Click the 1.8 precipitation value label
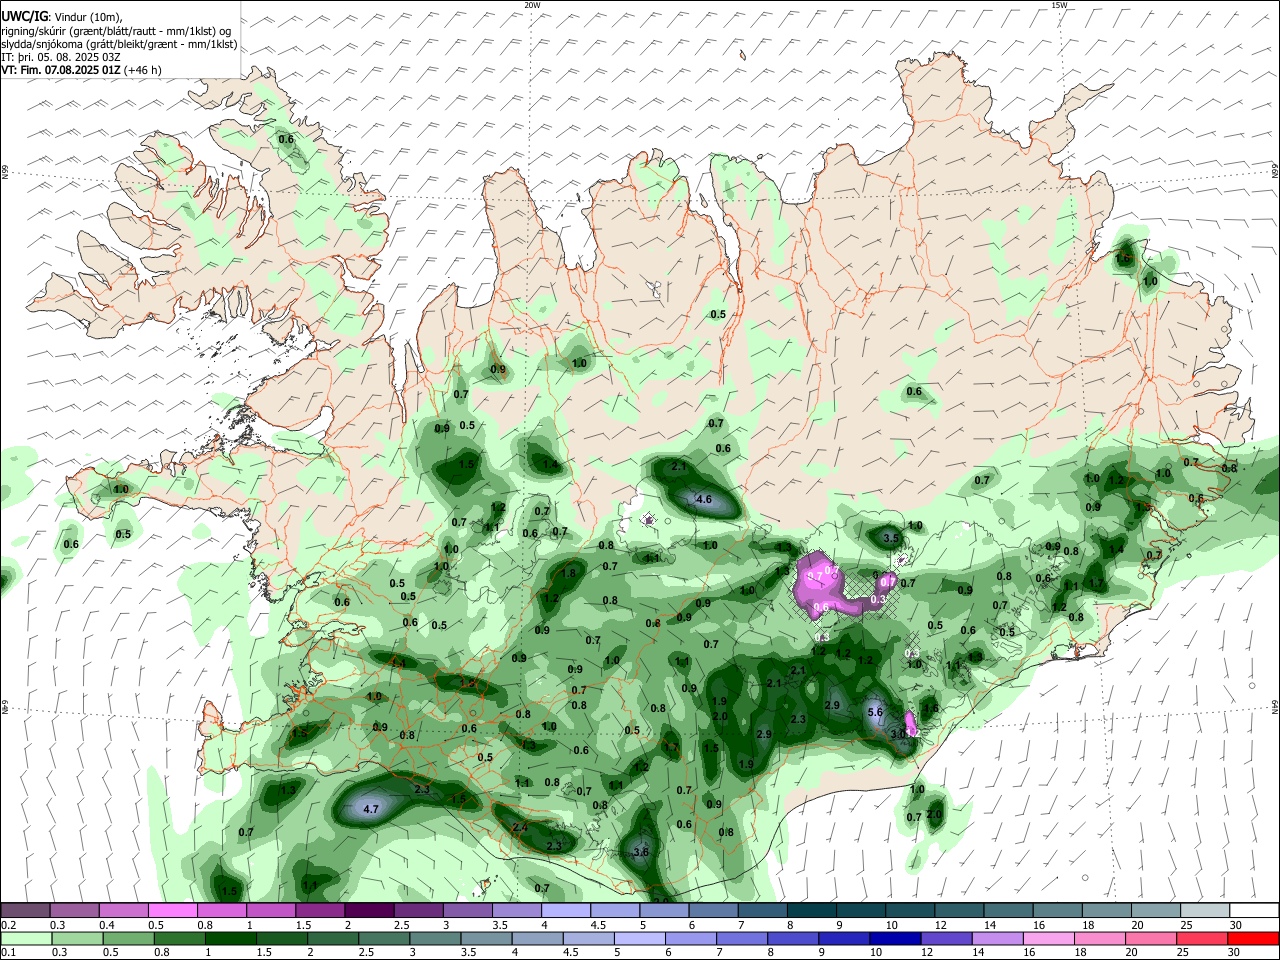Screen dimensions: 1280x960 tap(570, 574)
